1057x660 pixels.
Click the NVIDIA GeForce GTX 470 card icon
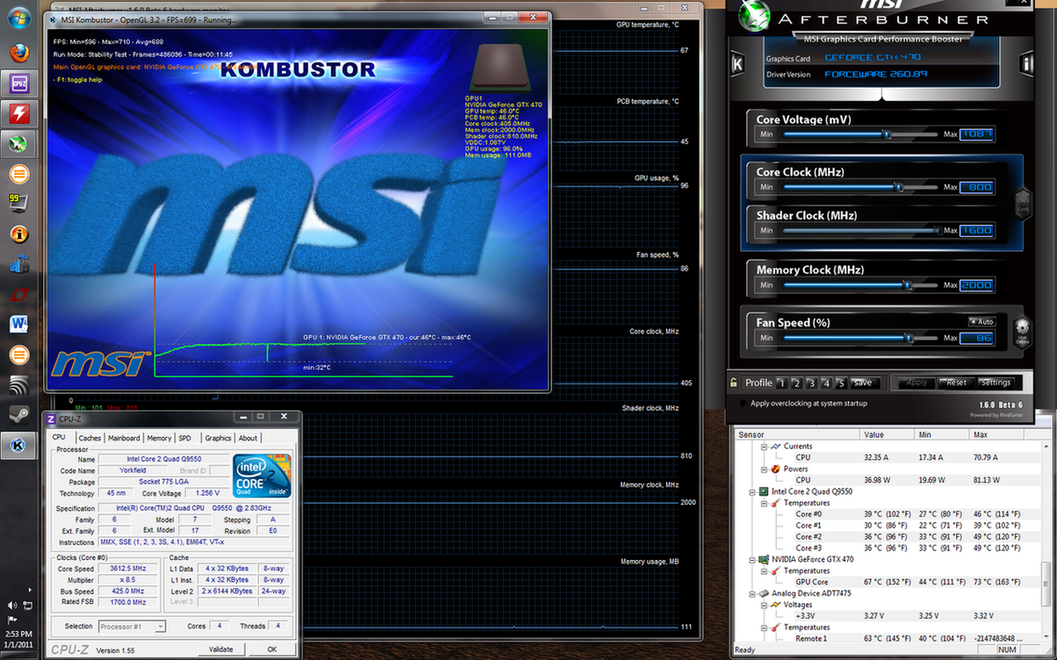point(764,560)
